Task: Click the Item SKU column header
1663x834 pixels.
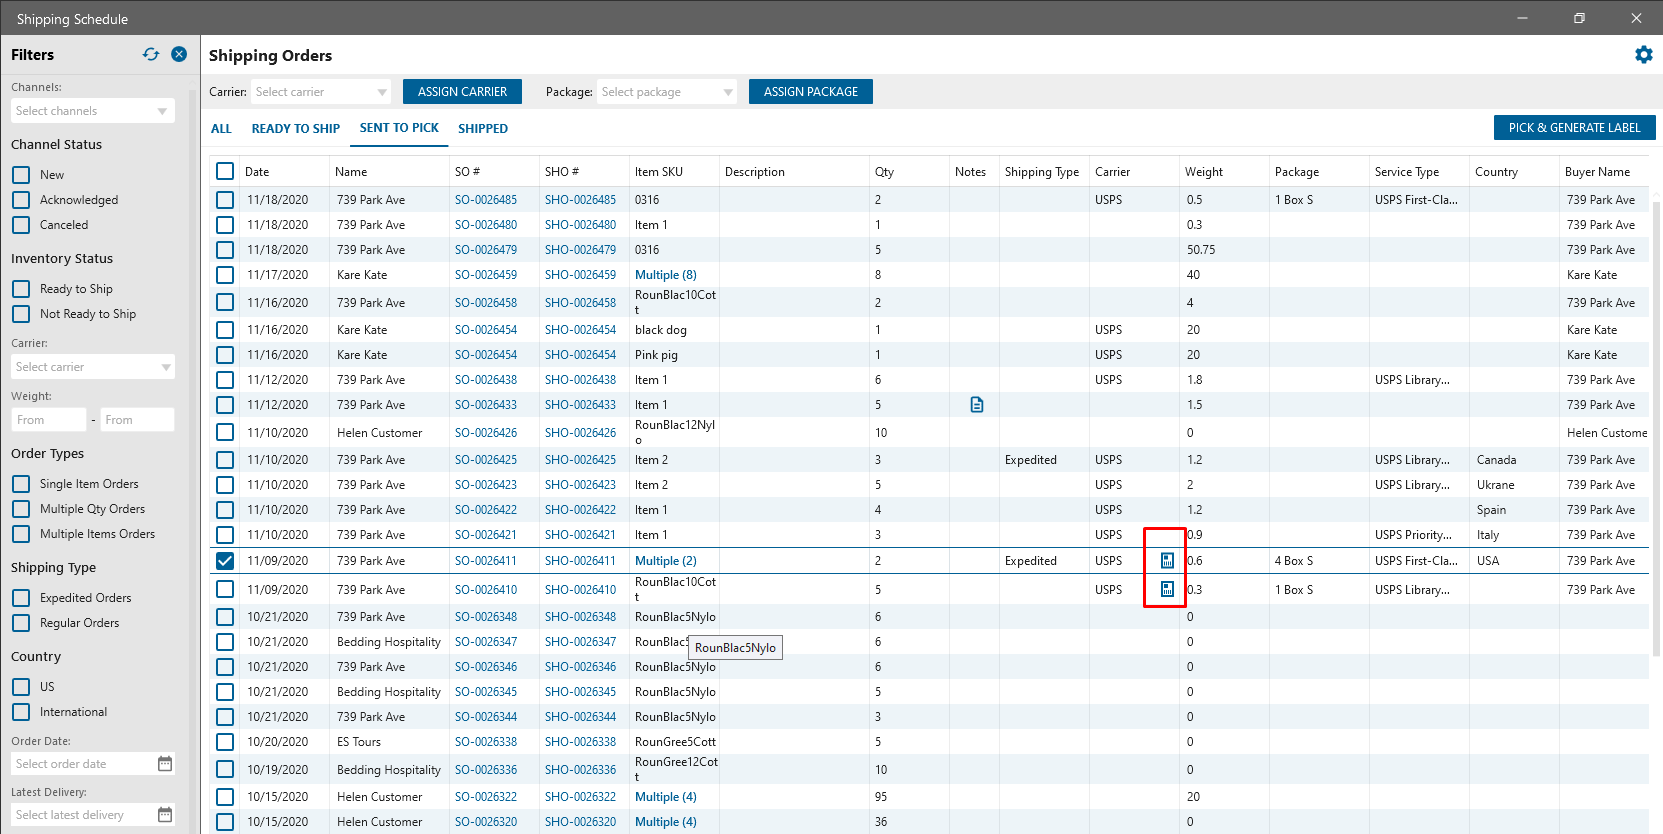Action: point(659,172)
